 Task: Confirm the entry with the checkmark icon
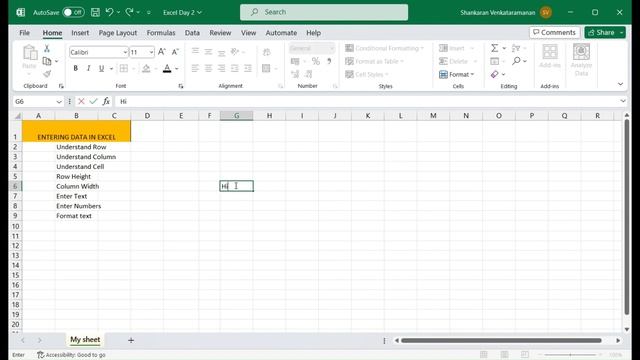pos(93,101)
